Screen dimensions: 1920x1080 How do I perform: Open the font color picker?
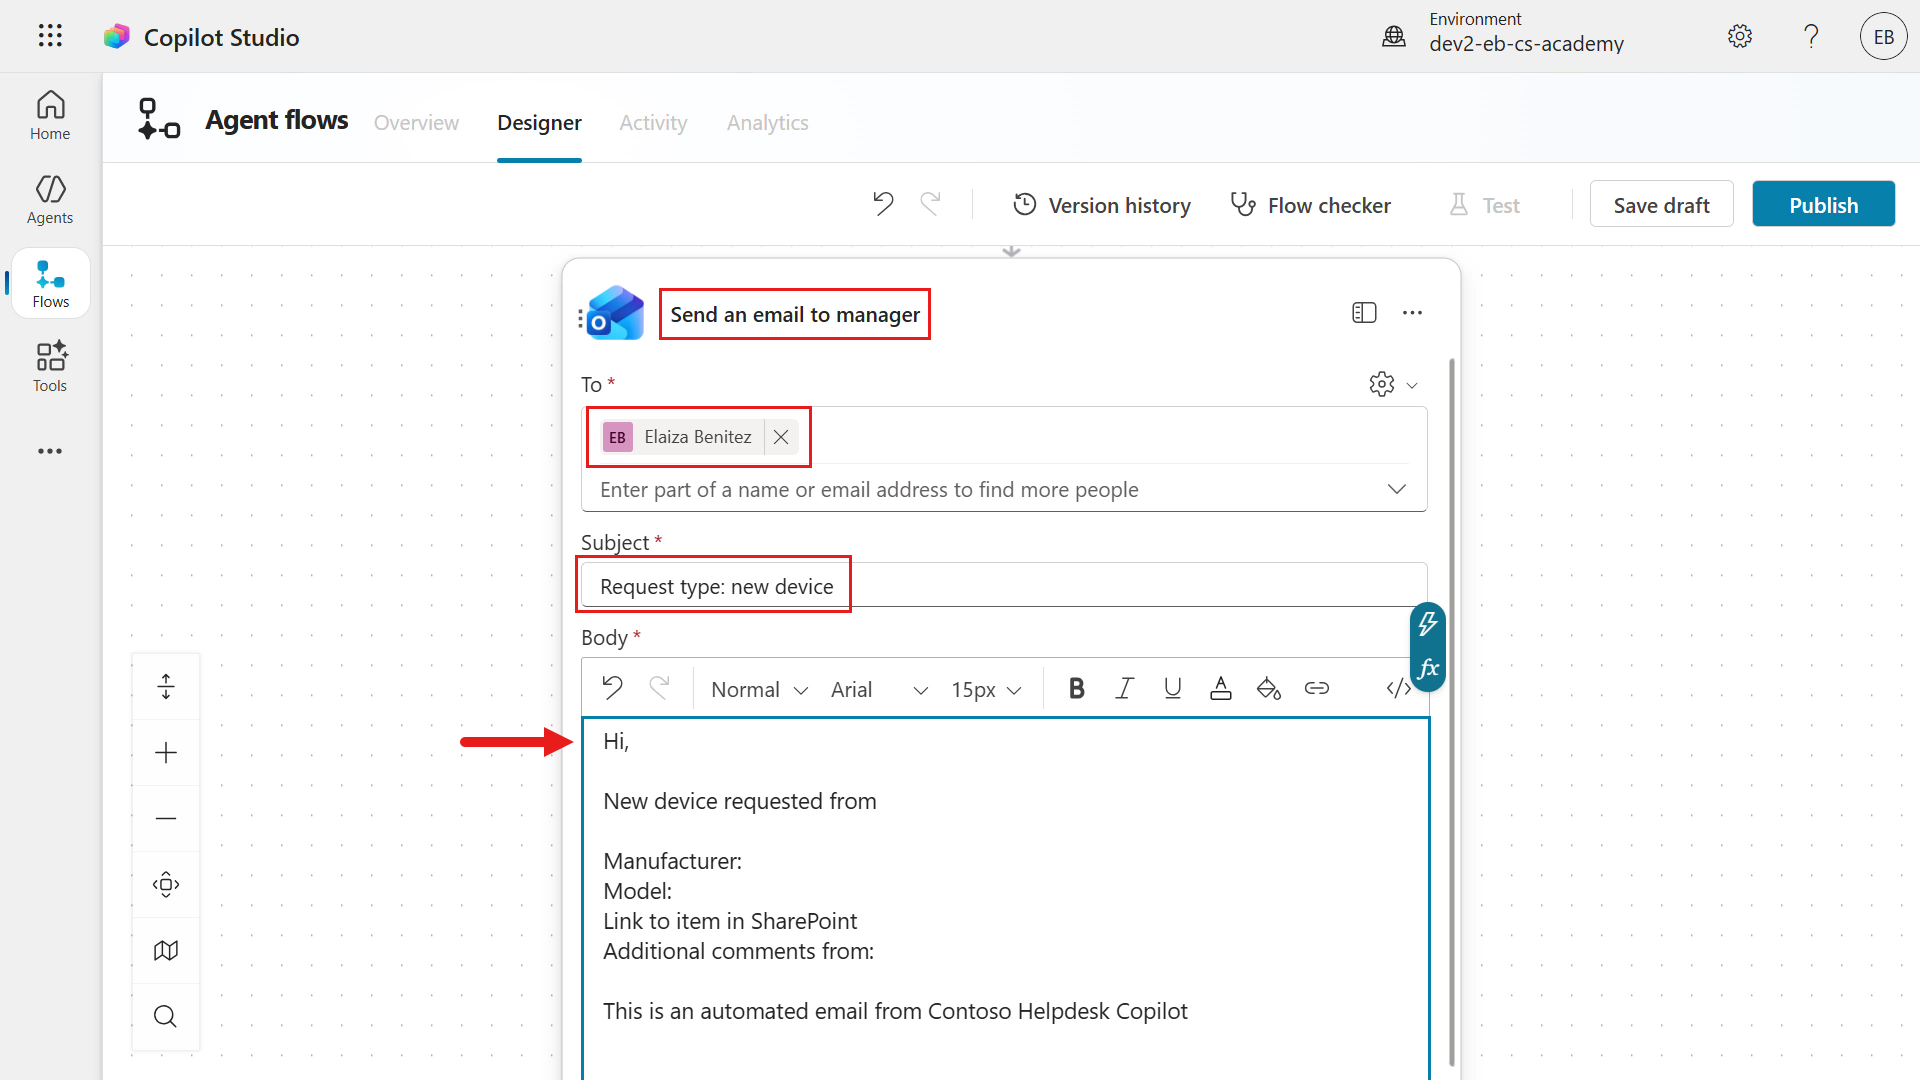pyautogui.click(x=1220, y=688)
